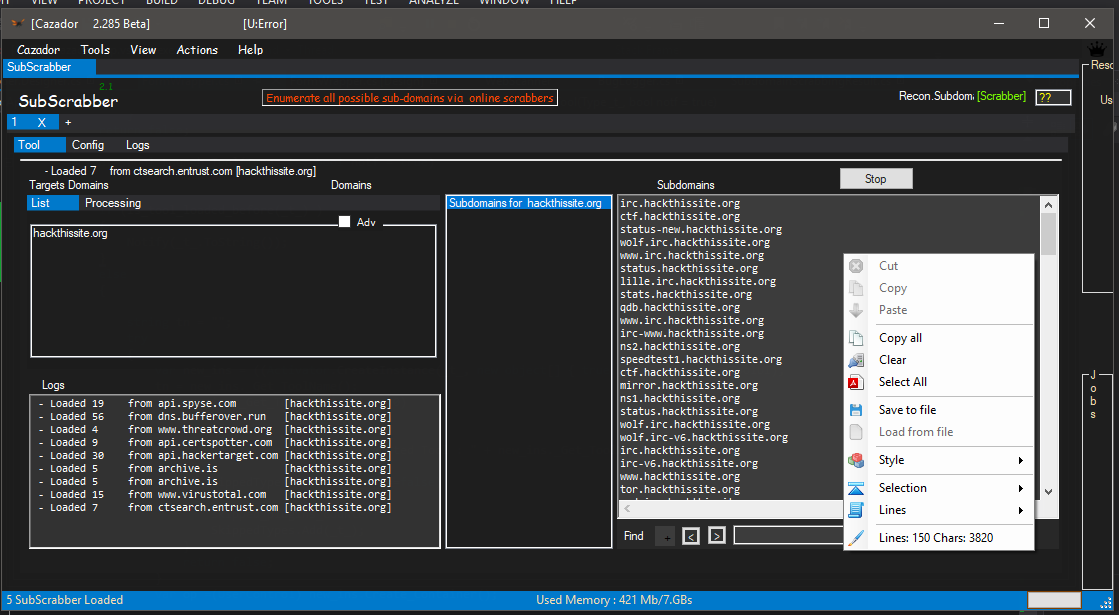Image resolution: width=1119 pixels, height=615 pixels.
Task: Click status-new.hackthissite.org in subdomains list
Action: coord(701,230)
